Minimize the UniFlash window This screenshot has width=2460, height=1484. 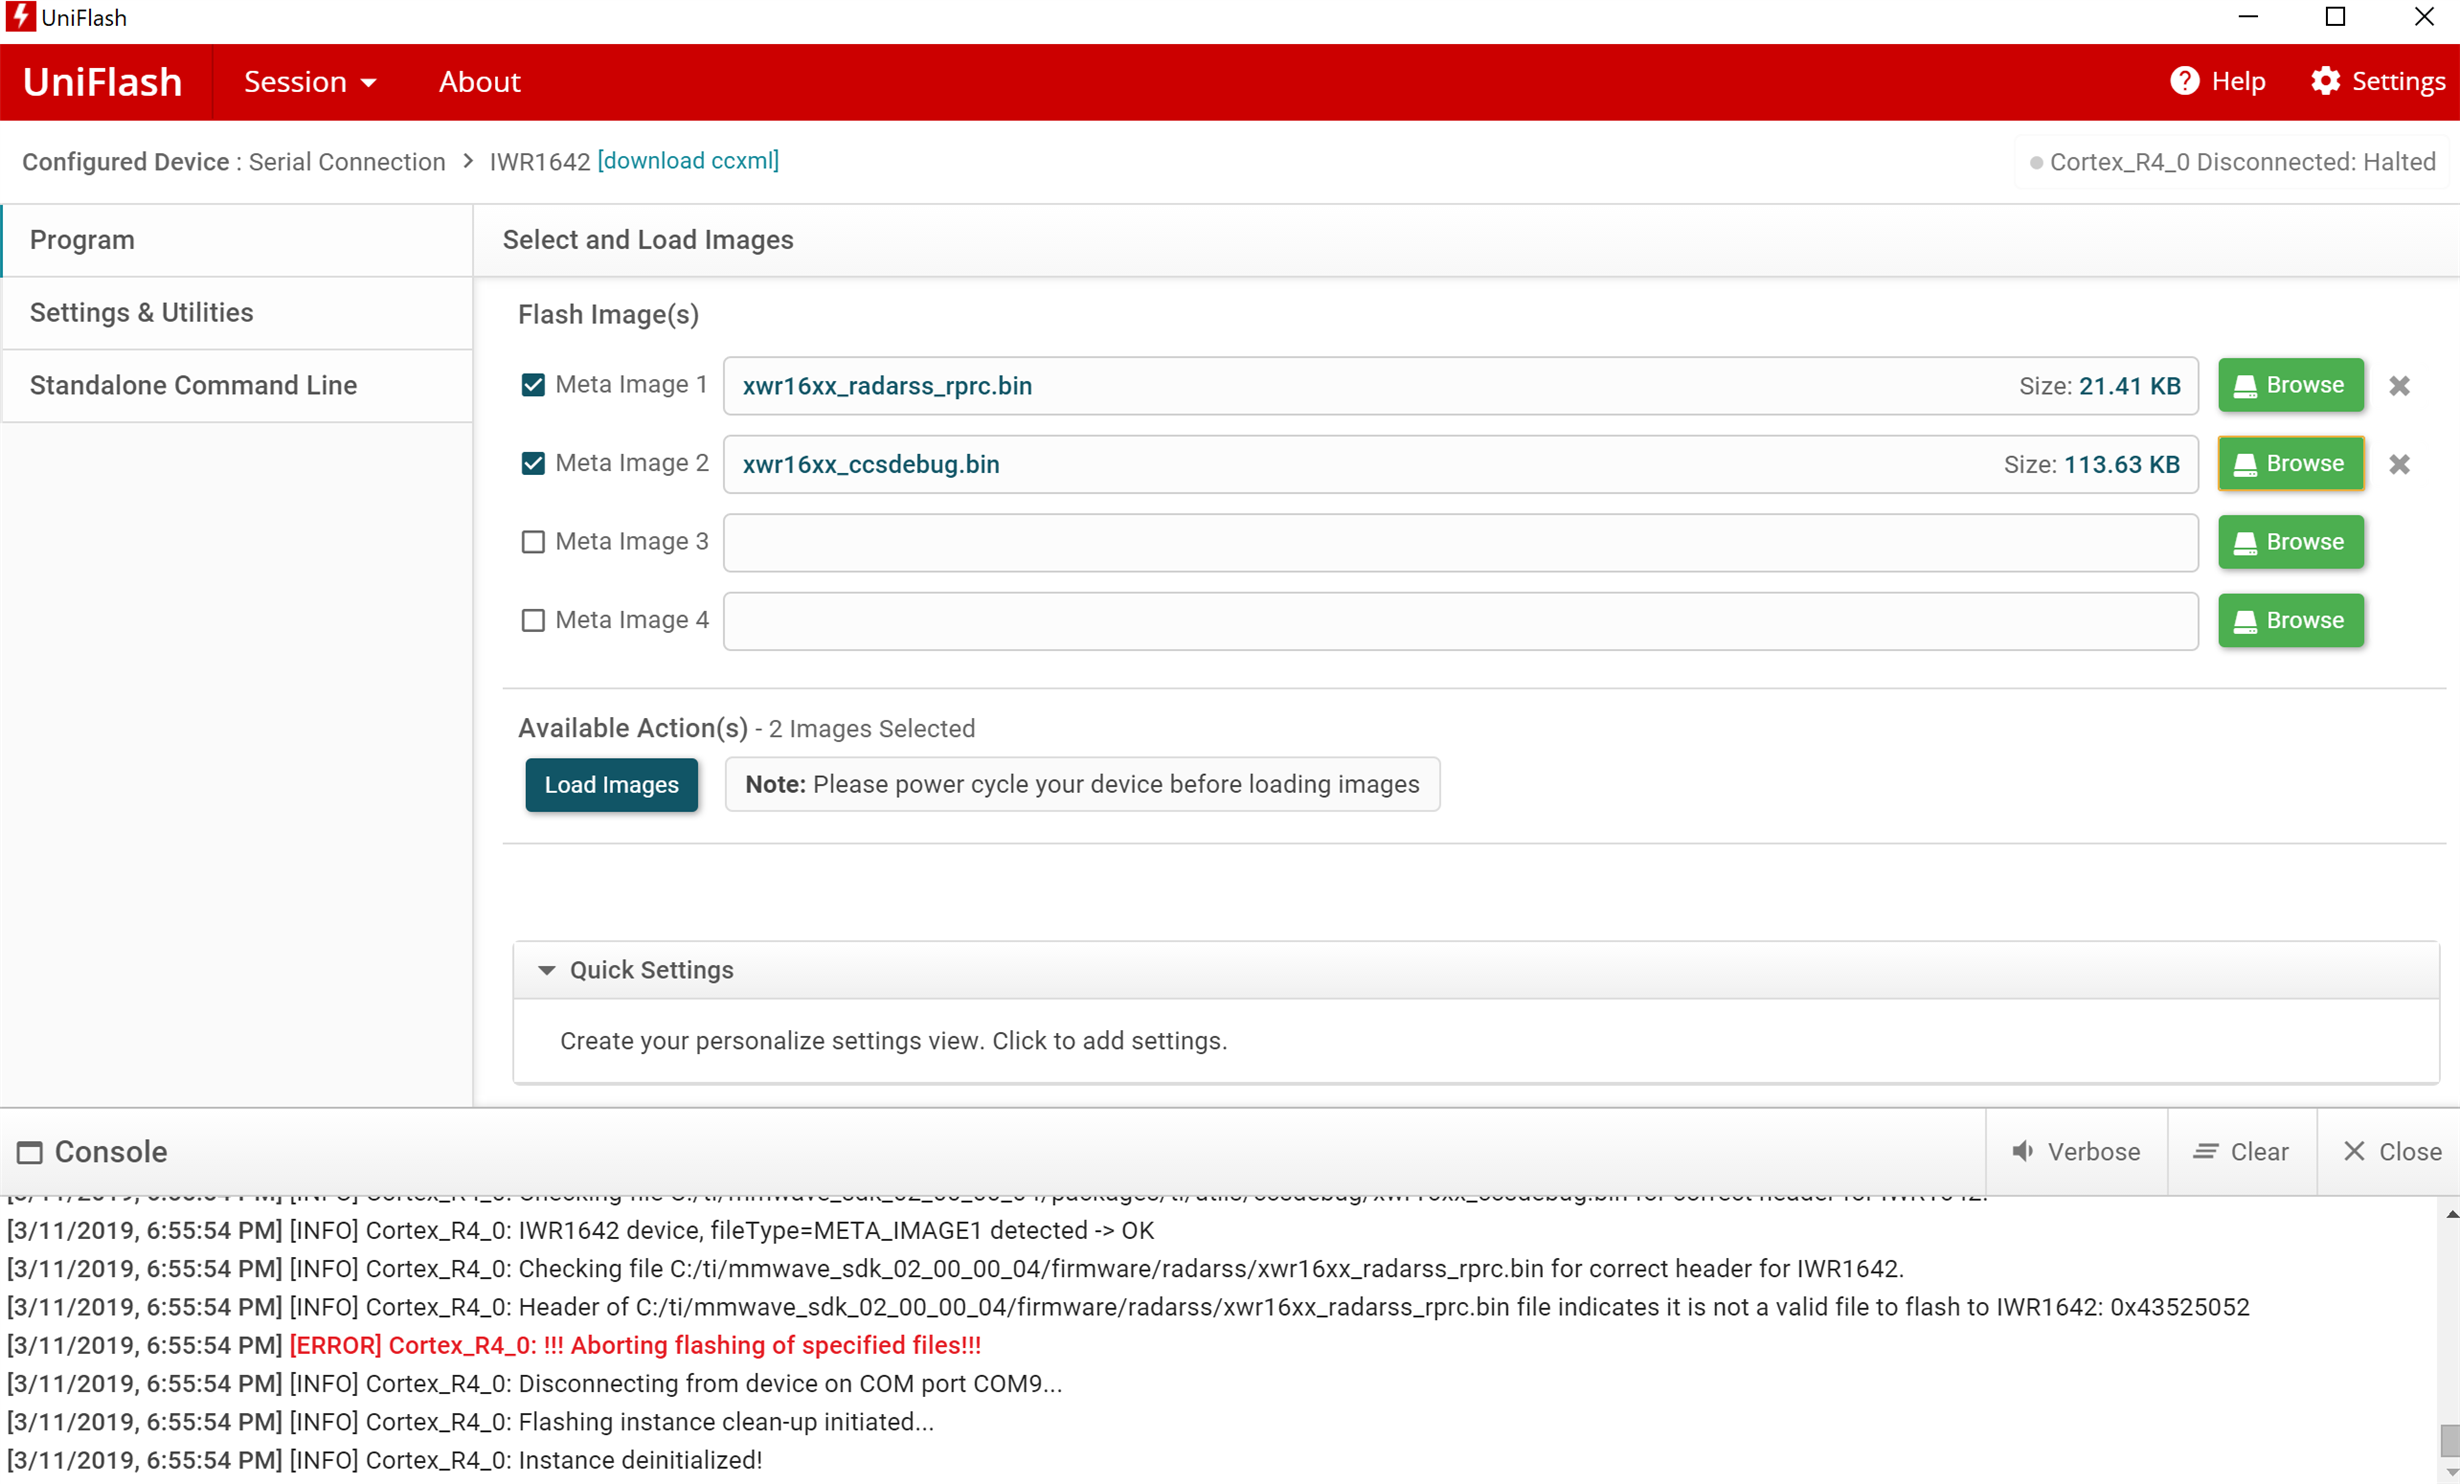[x=2247, y=17]
